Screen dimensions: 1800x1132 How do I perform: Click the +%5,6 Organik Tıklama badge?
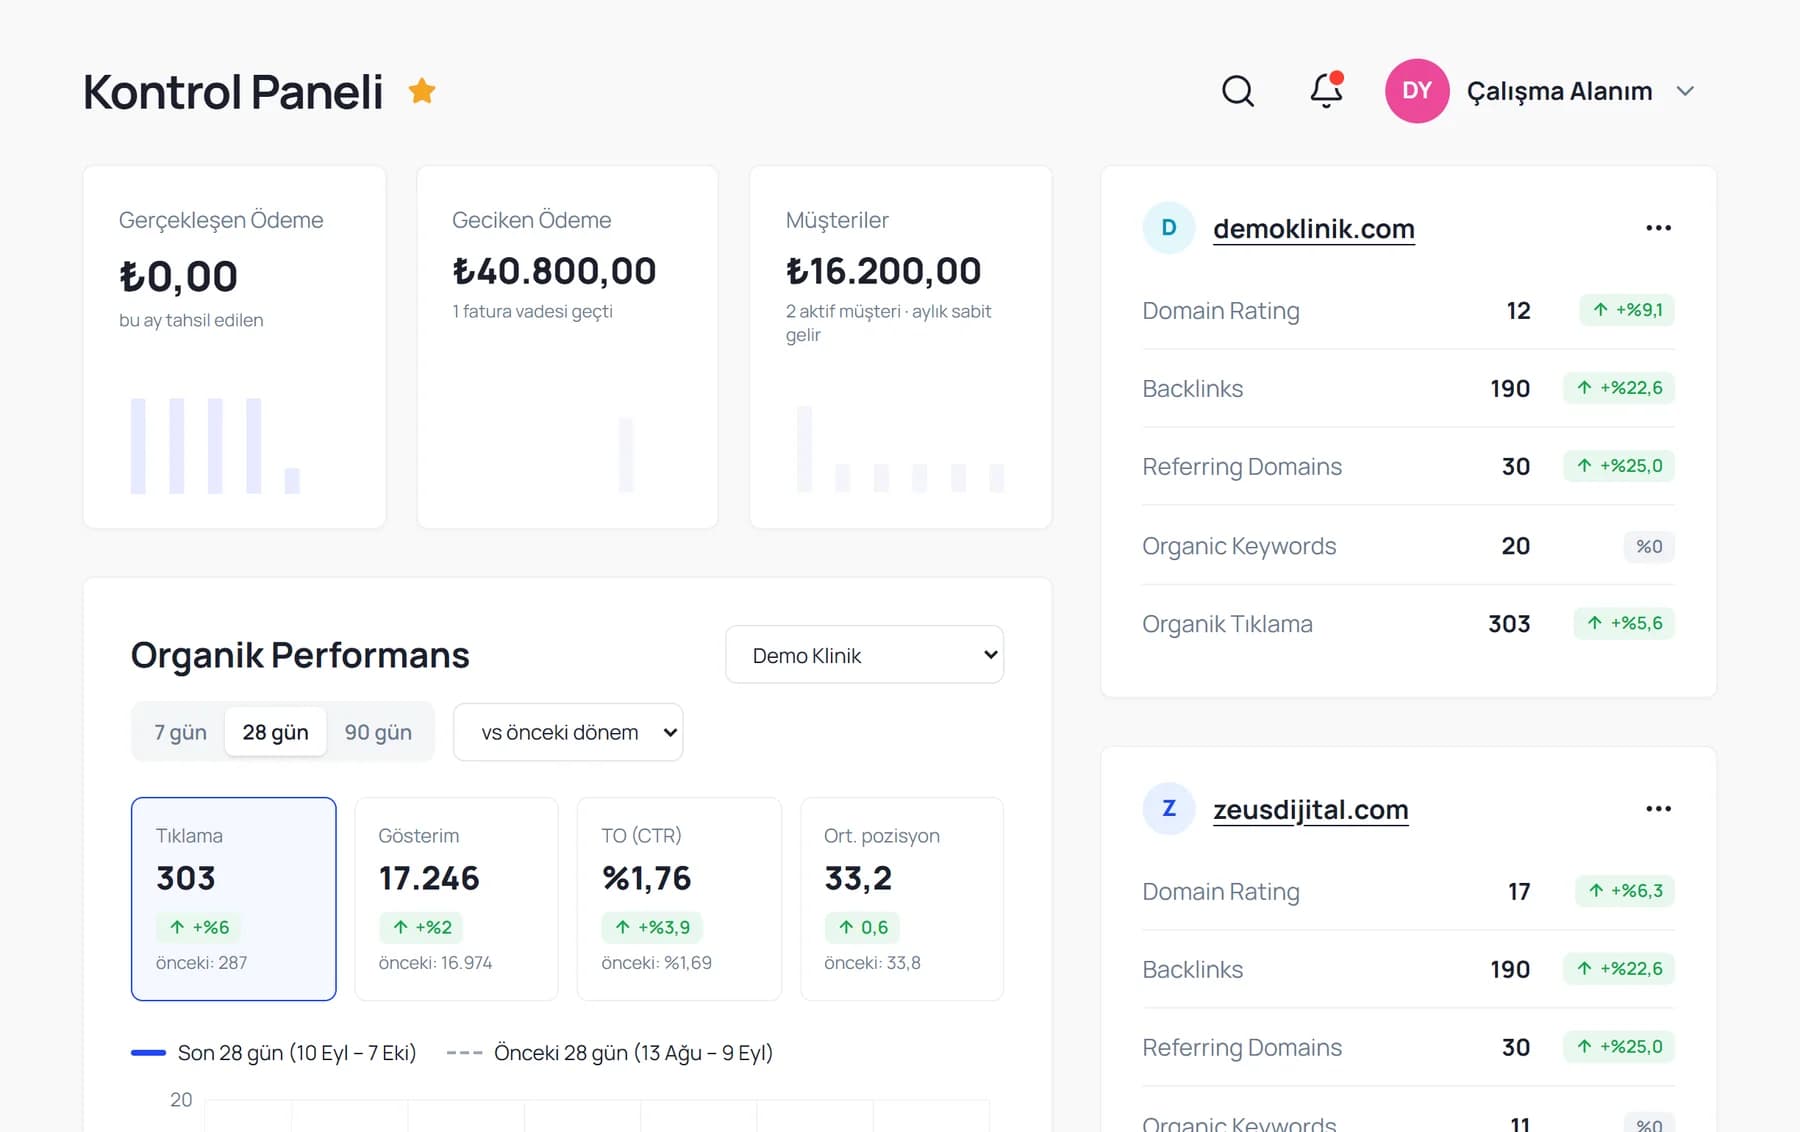[x=1624, y=623]
